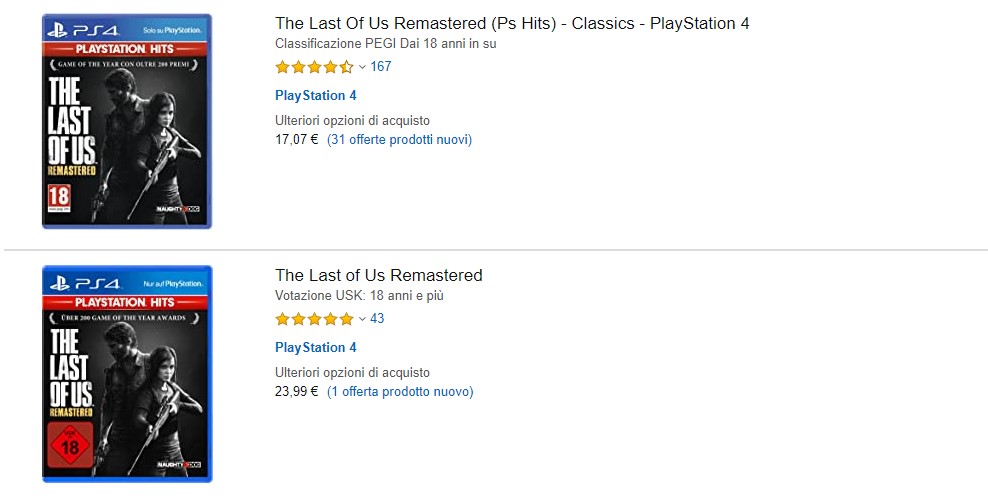
Task: Click the 17,07 € price
Action: pos(296,140)
